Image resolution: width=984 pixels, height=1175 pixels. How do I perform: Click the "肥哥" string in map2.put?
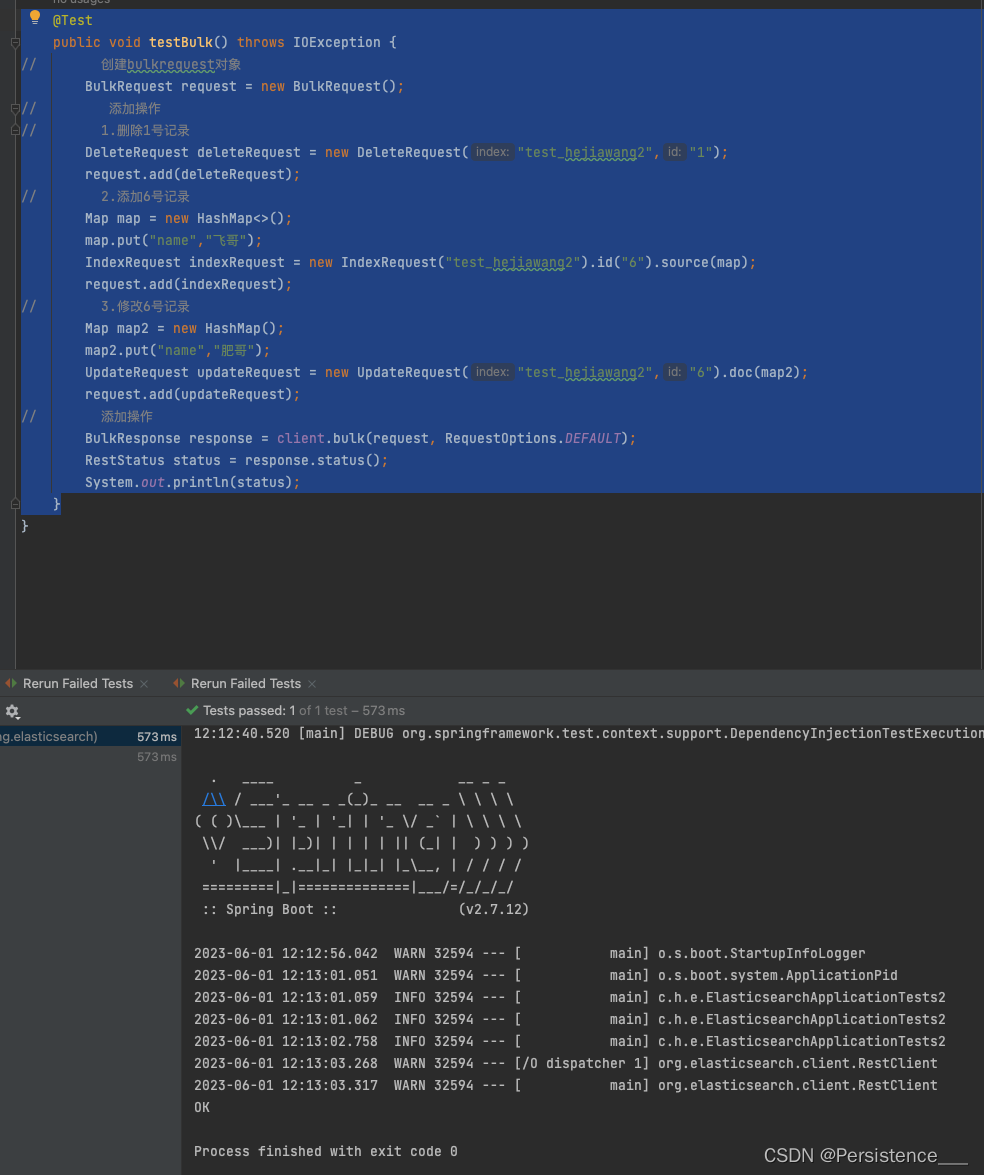[x=234, y=351]
